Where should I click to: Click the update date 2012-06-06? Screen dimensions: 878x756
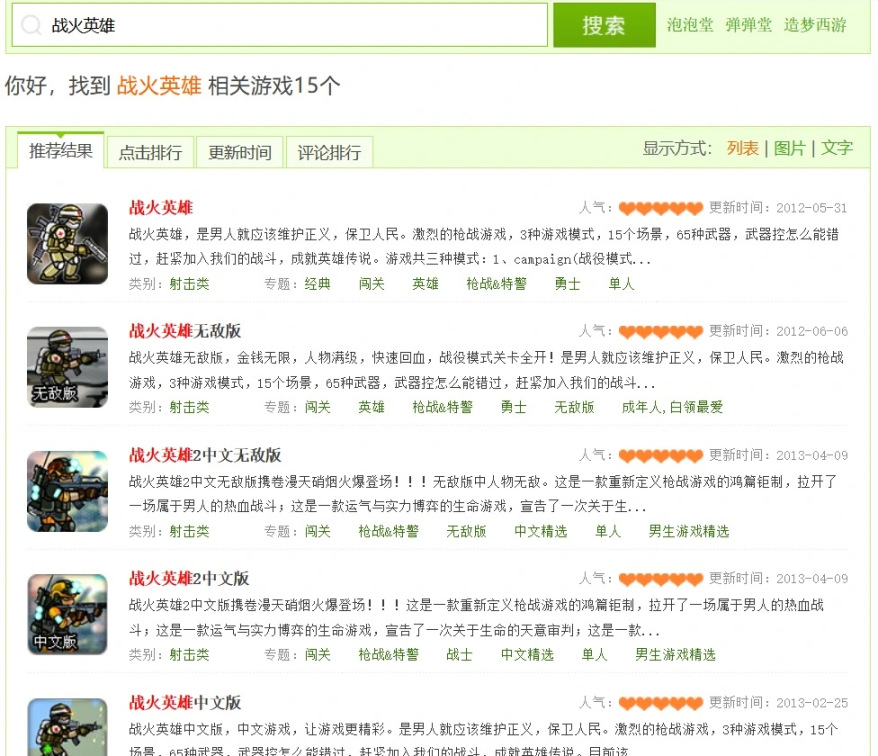812,332
